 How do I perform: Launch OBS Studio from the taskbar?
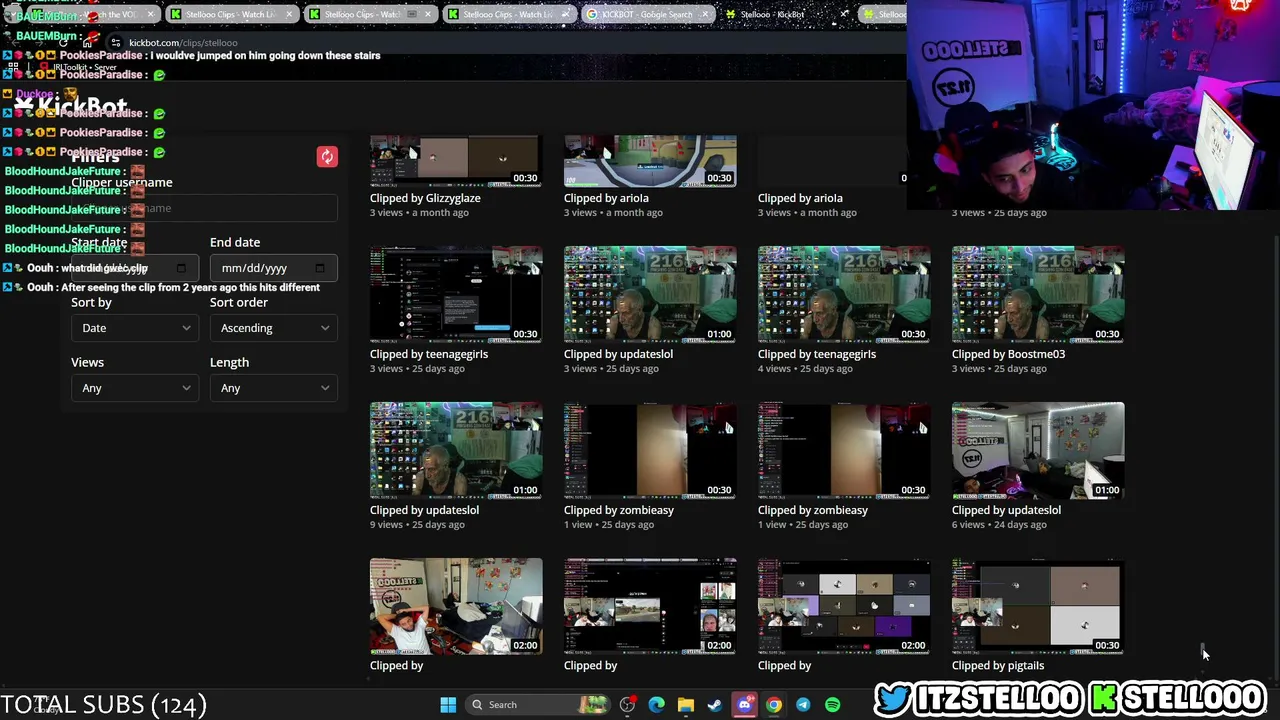pyautogui.click(x=627, y=705)
